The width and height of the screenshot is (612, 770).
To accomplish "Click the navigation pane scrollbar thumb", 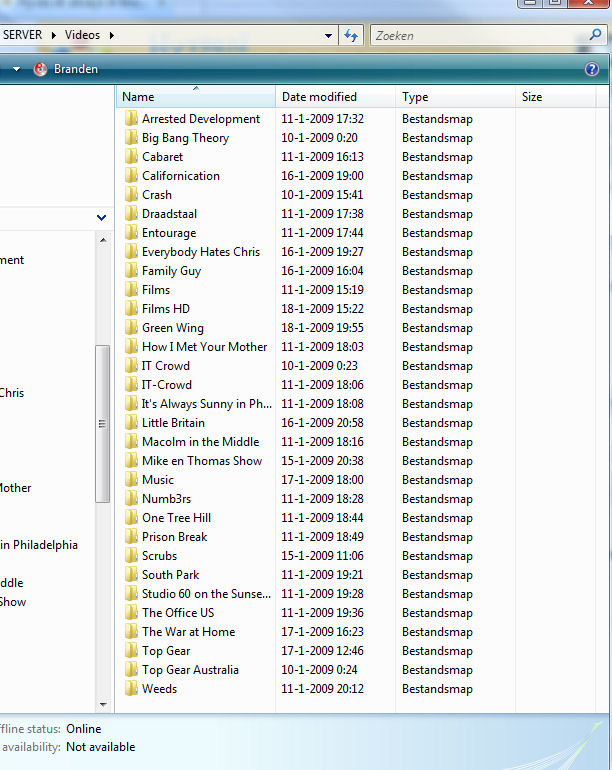I will 101,423.
